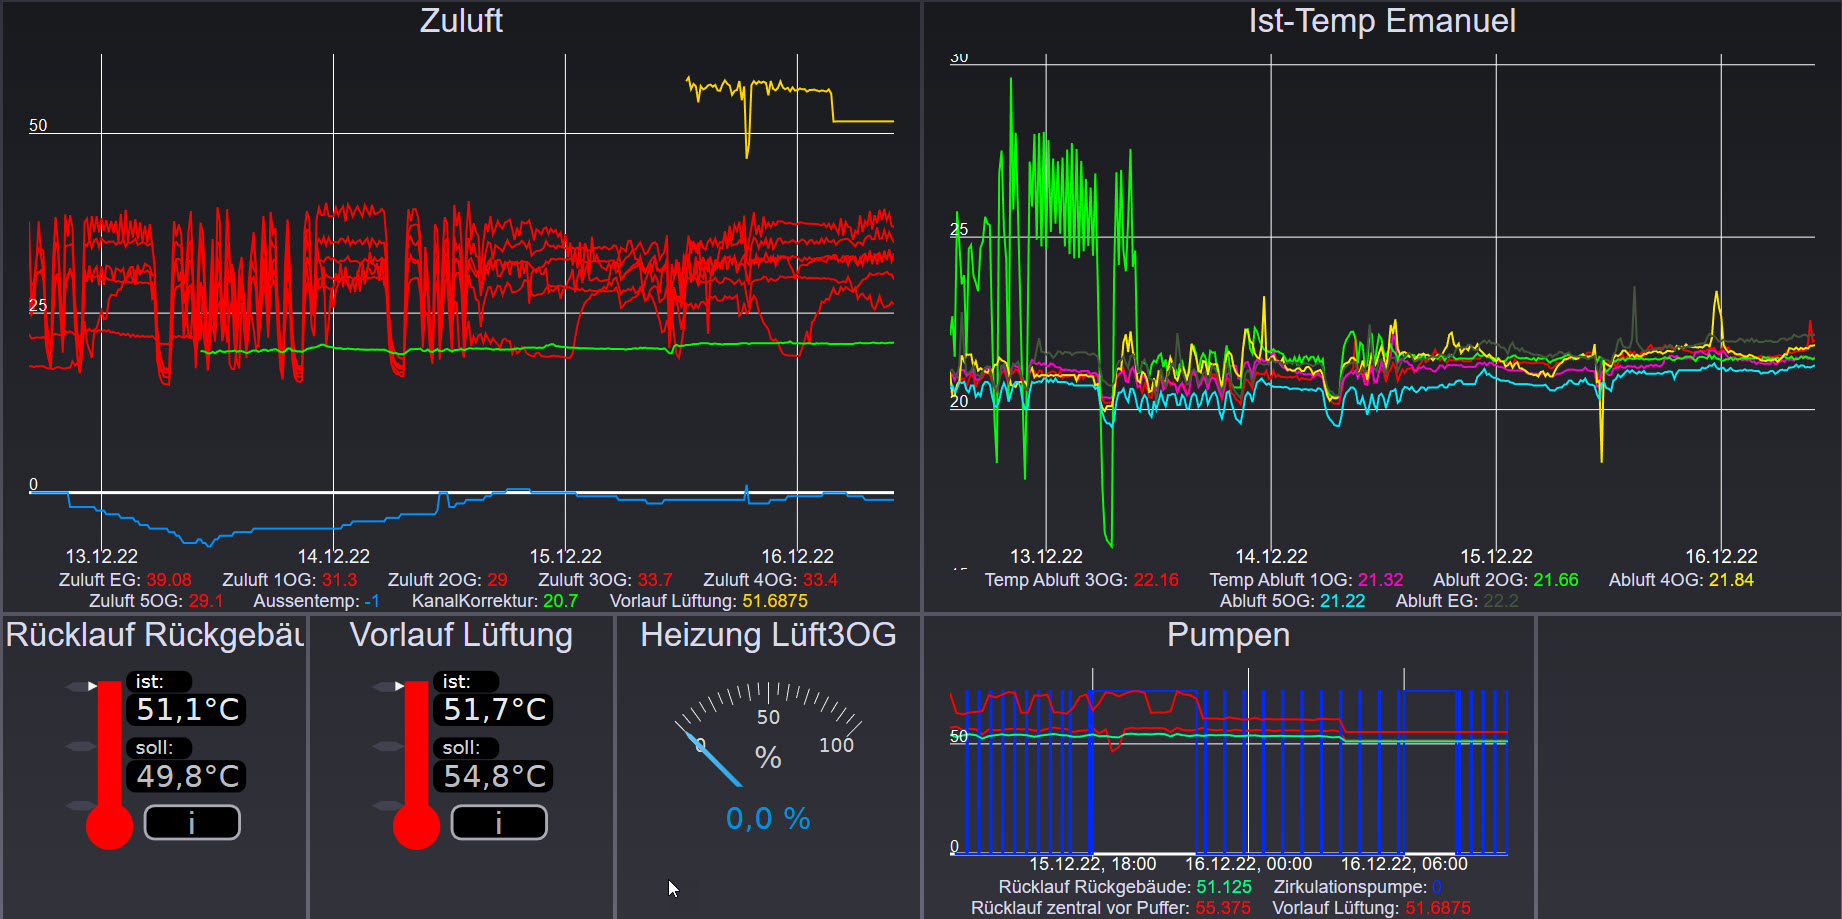Hide the KanalKorrektur series via legend
Viewport: 1842px width, 919px height.
(494, 601)
